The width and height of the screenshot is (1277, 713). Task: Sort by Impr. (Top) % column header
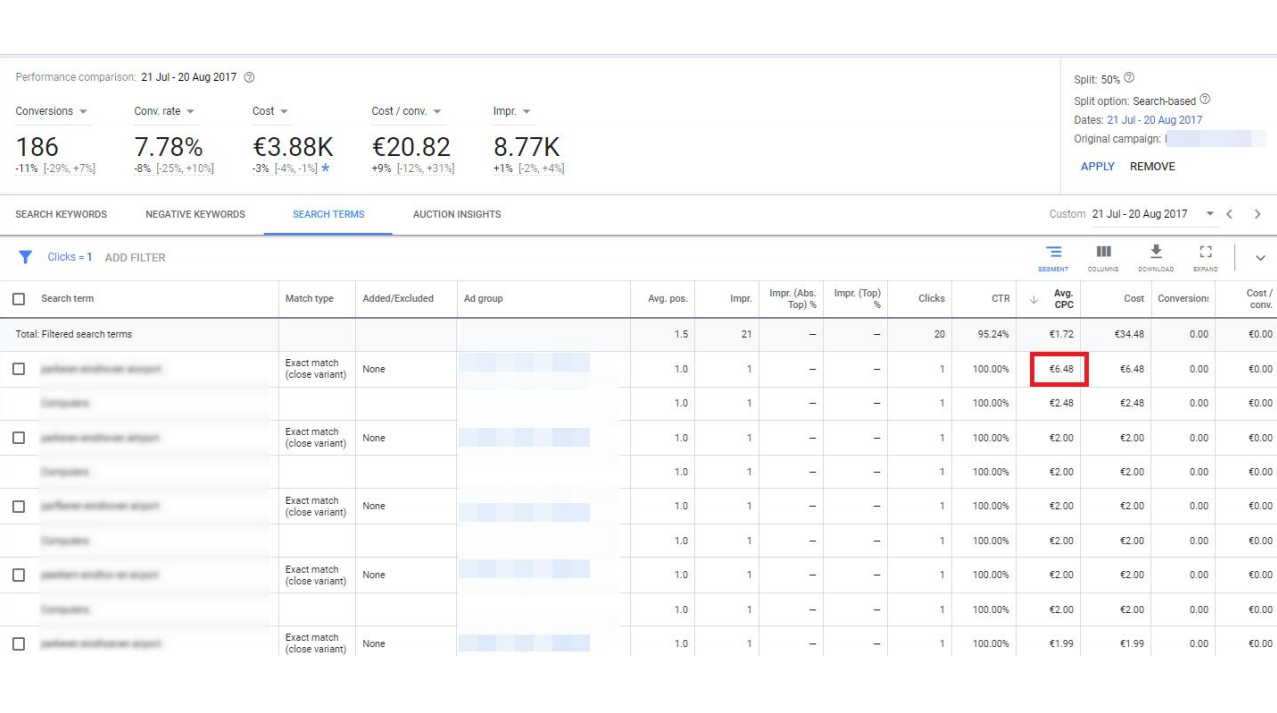[857, 299]
